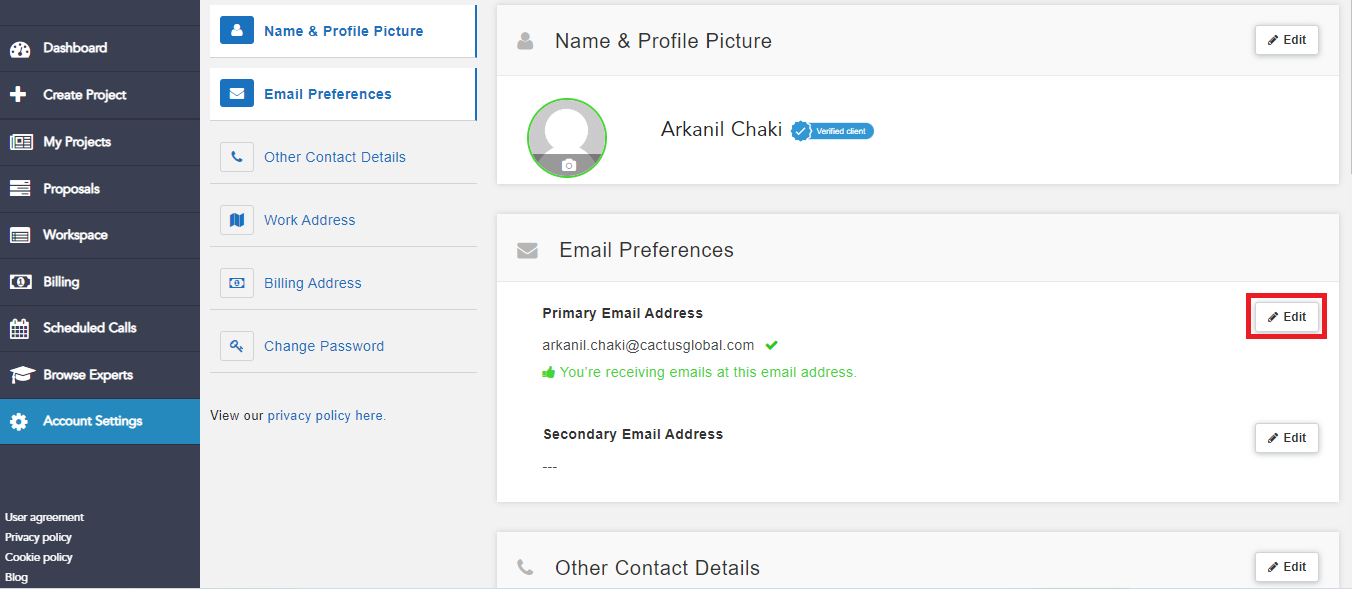Image resolution: width=1352 pixels, height=589 pixels.
Task: Click the key icon for Change Password
Action: coord(237,346)
